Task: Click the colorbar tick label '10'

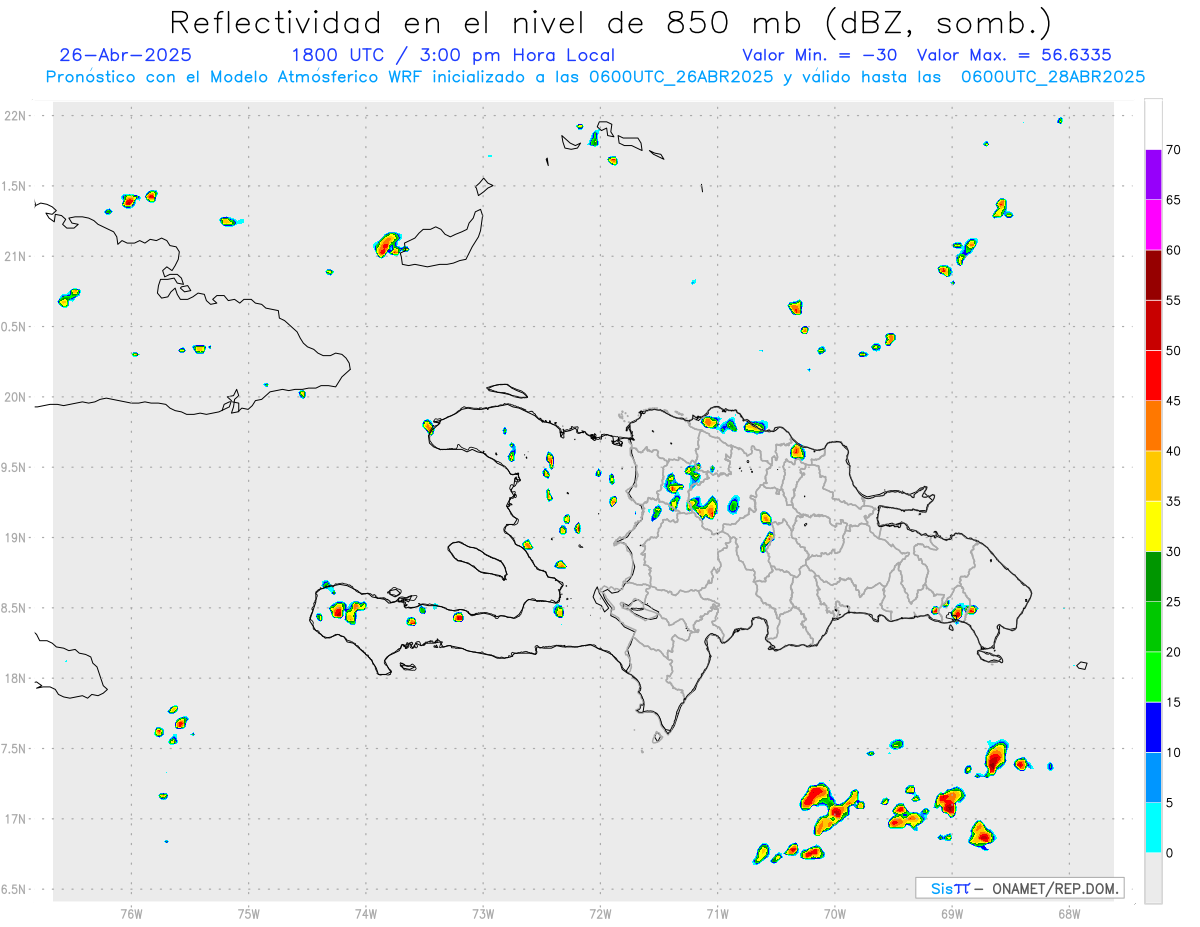Action: click(1173, 752)
